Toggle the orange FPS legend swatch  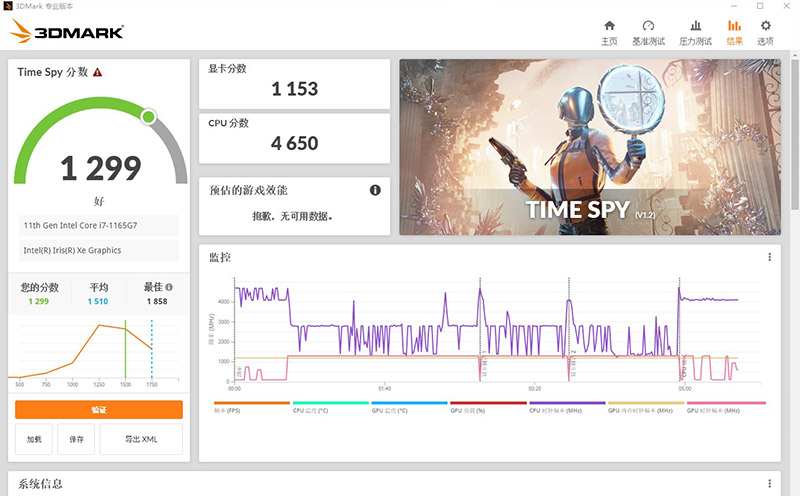[252, 403]
